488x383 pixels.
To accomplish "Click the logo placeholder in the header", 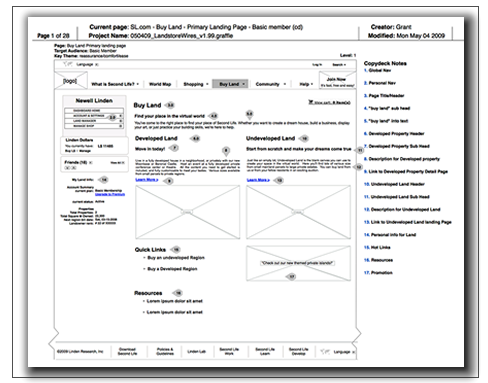I will (x=71, y=80).
